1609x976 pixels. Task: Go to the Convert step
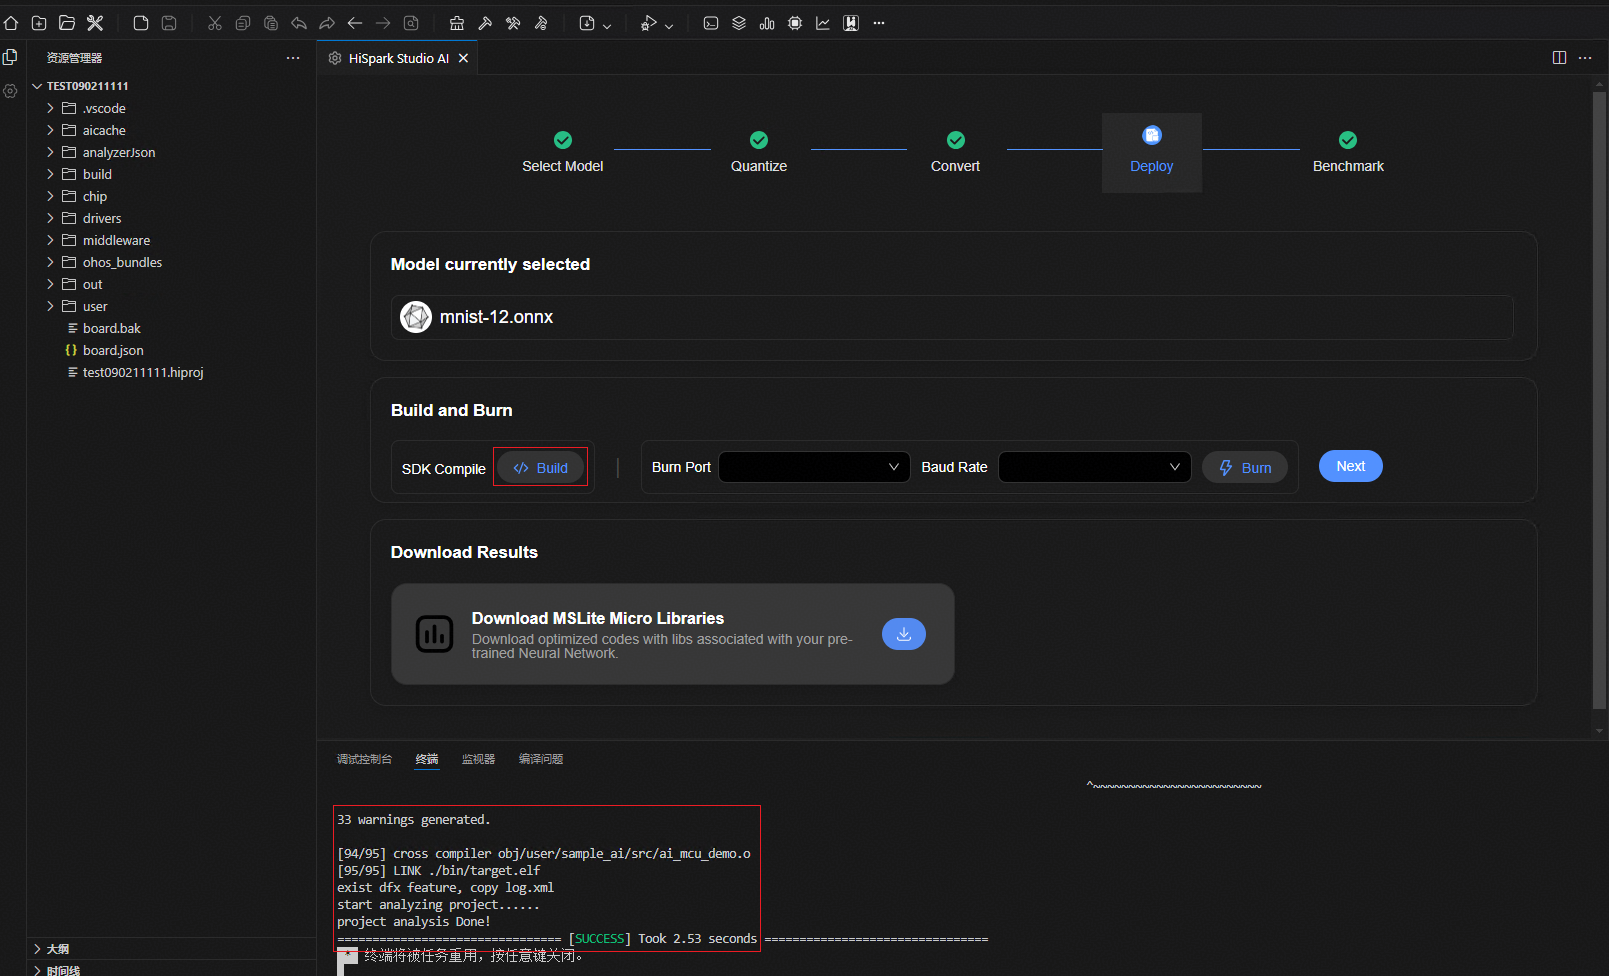coord(955,152)
